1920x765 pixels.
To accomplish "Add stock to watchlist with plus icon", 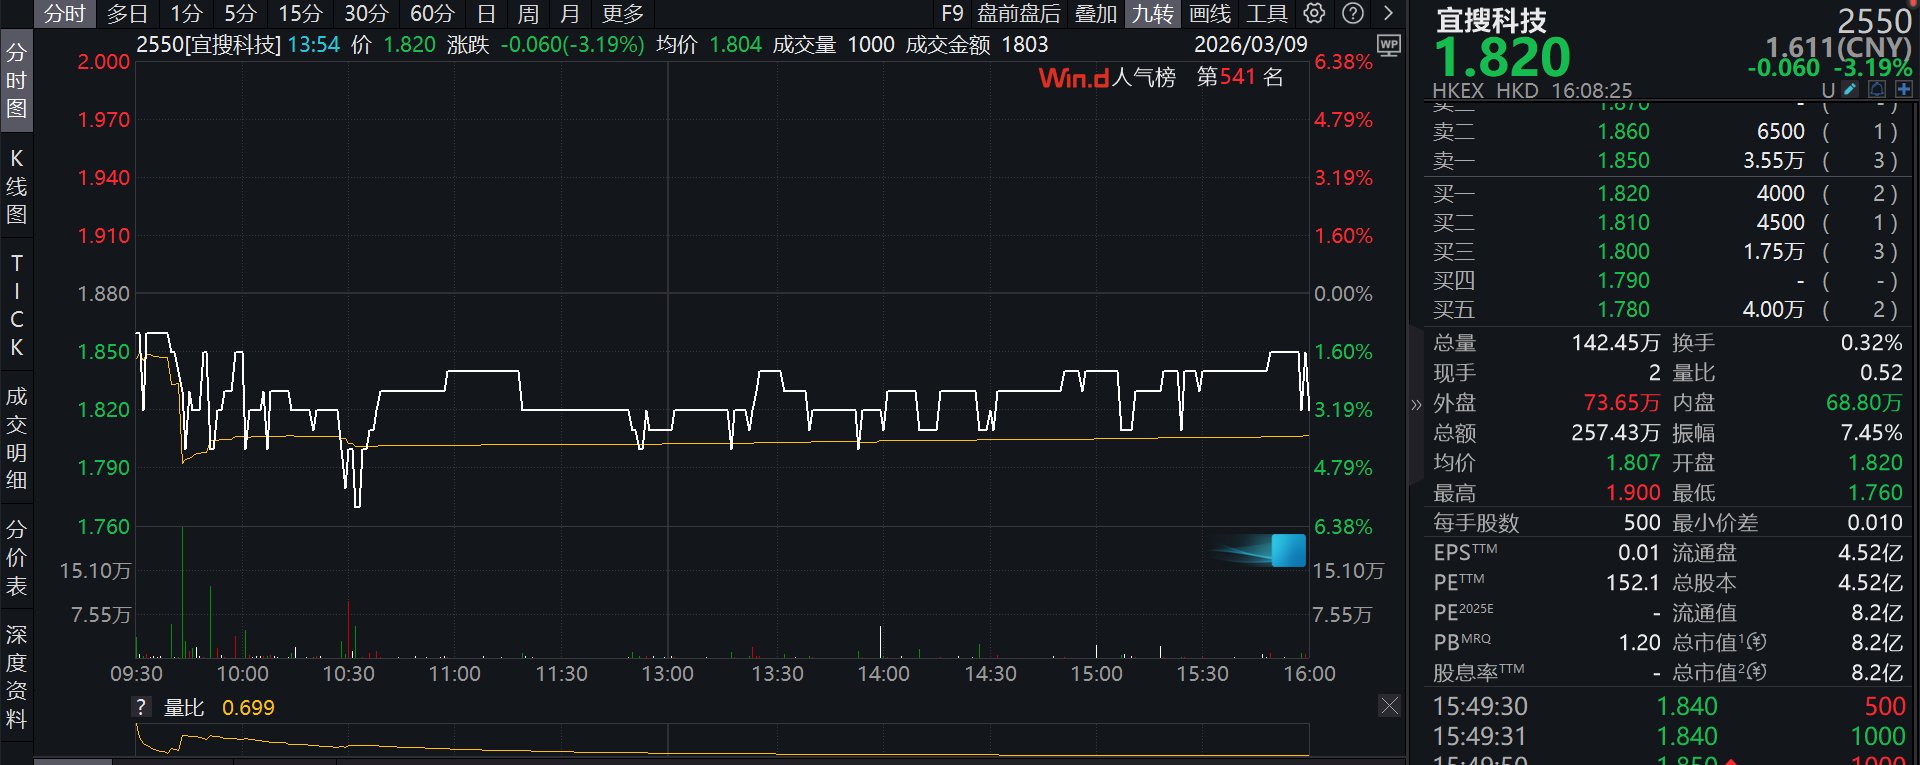I will click(1904, 90).
